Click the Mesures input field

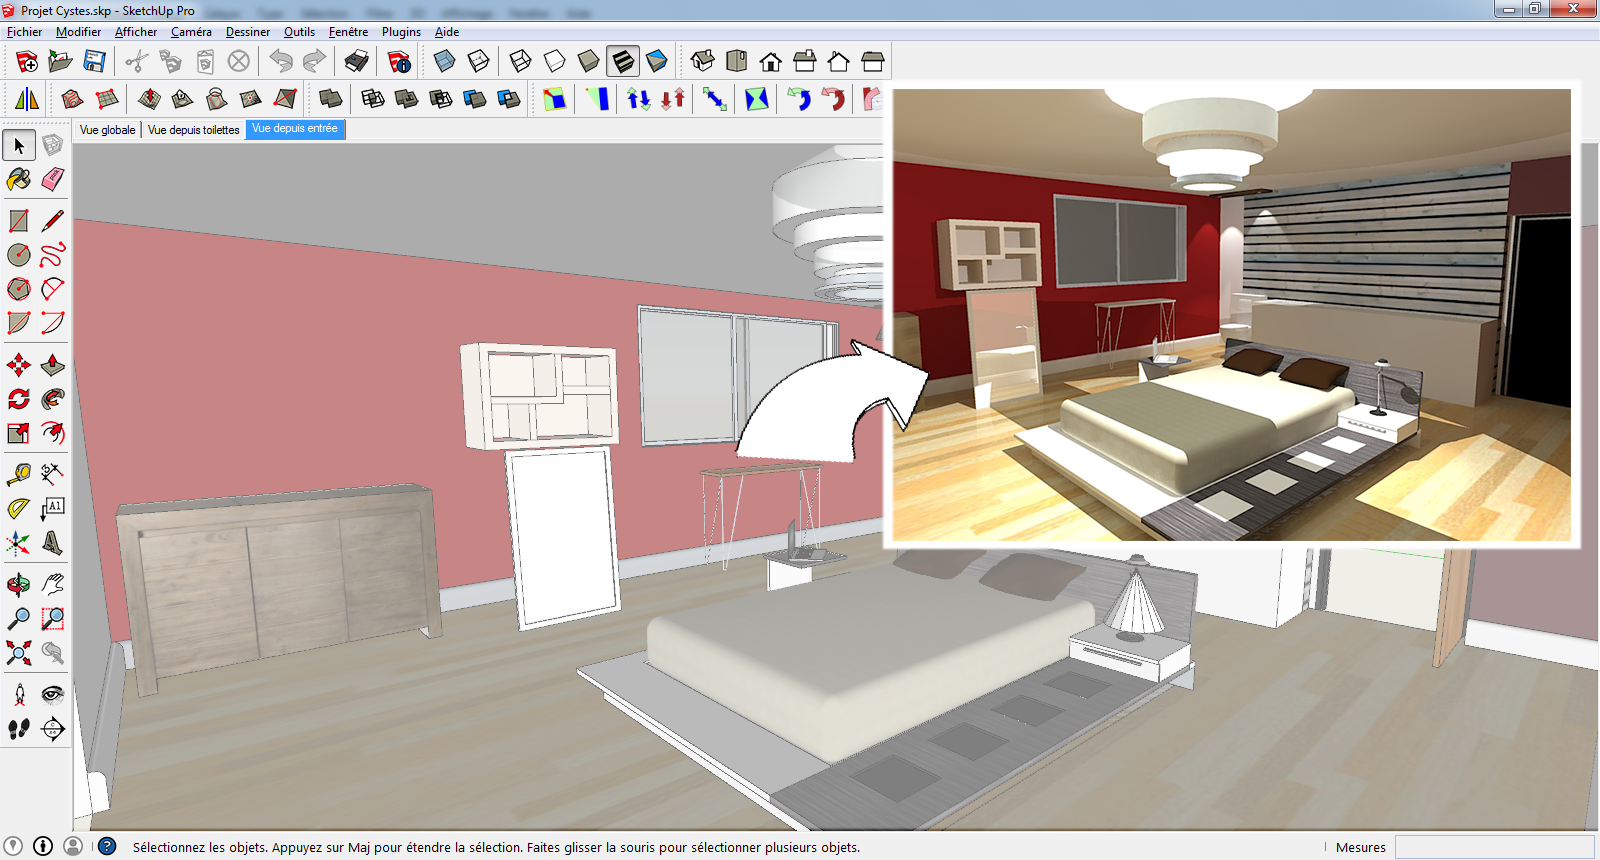(x=1494, y=847)
